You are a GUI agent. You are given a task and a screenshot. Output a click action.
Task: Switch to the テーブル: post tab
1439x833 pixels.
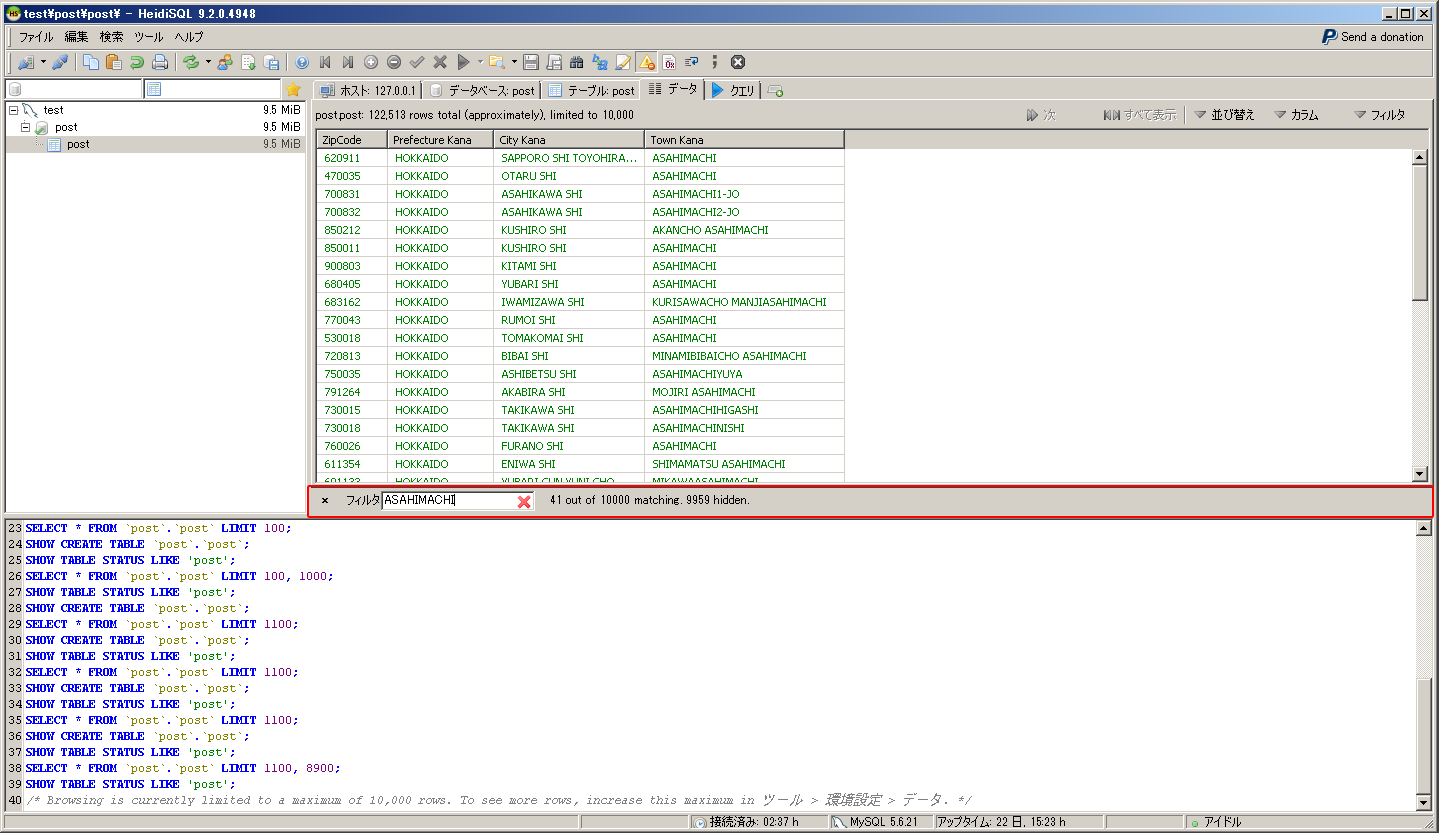click(592, 90)
